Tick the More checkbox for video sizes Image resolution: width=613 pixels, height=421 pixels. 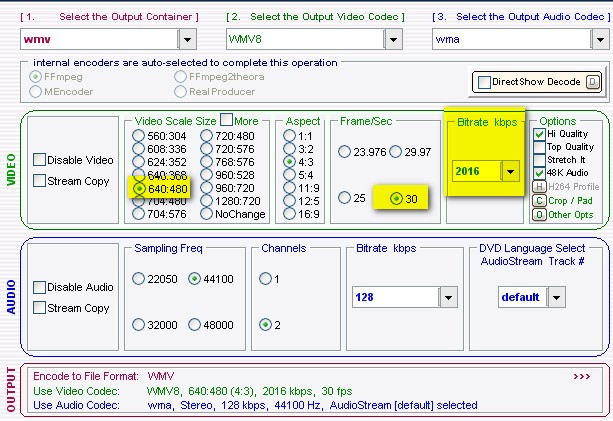pos(226,120)
